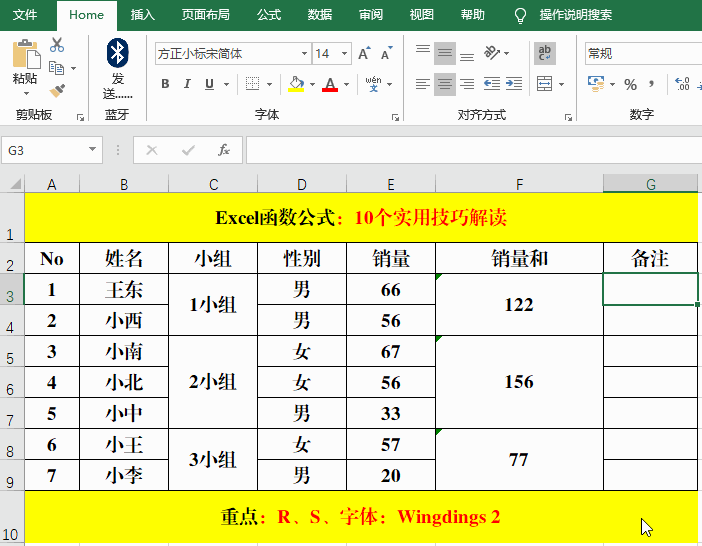
Task: Click the insert function fx icon
Action: tap(224, 150)
